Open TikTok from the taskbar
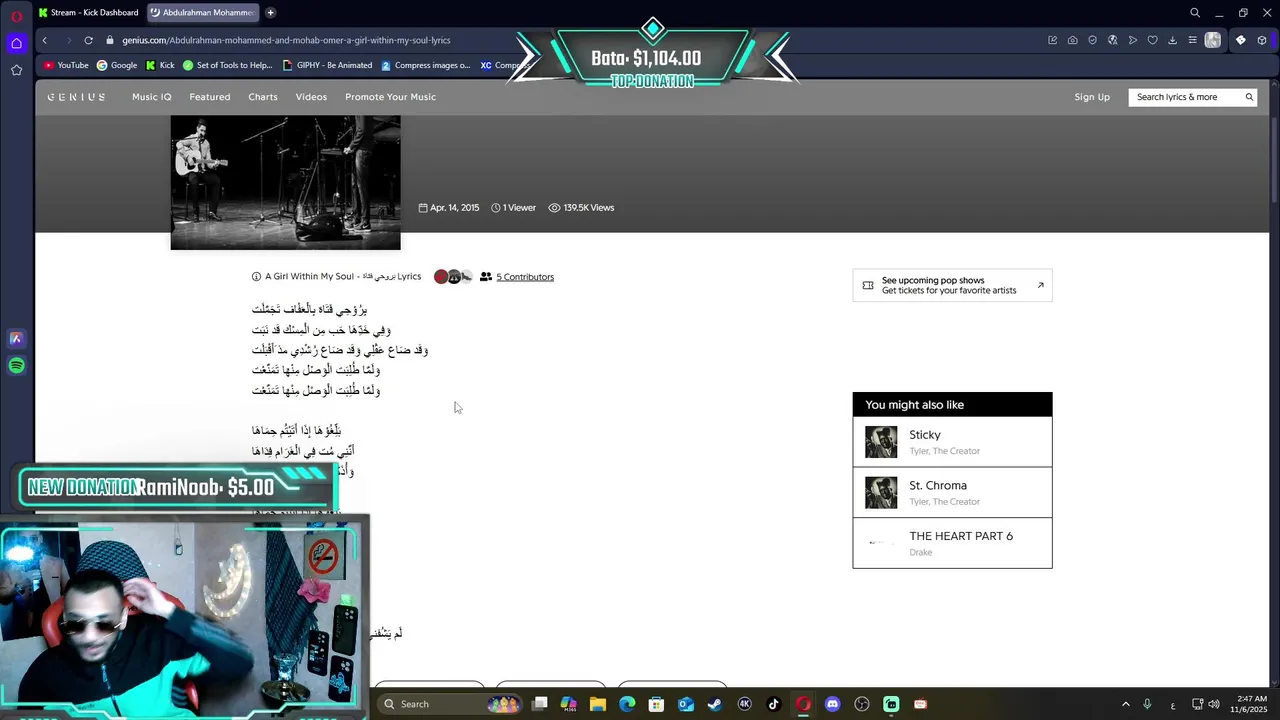The height and width of the screenshot is (720, 1280). coord(773,704)
